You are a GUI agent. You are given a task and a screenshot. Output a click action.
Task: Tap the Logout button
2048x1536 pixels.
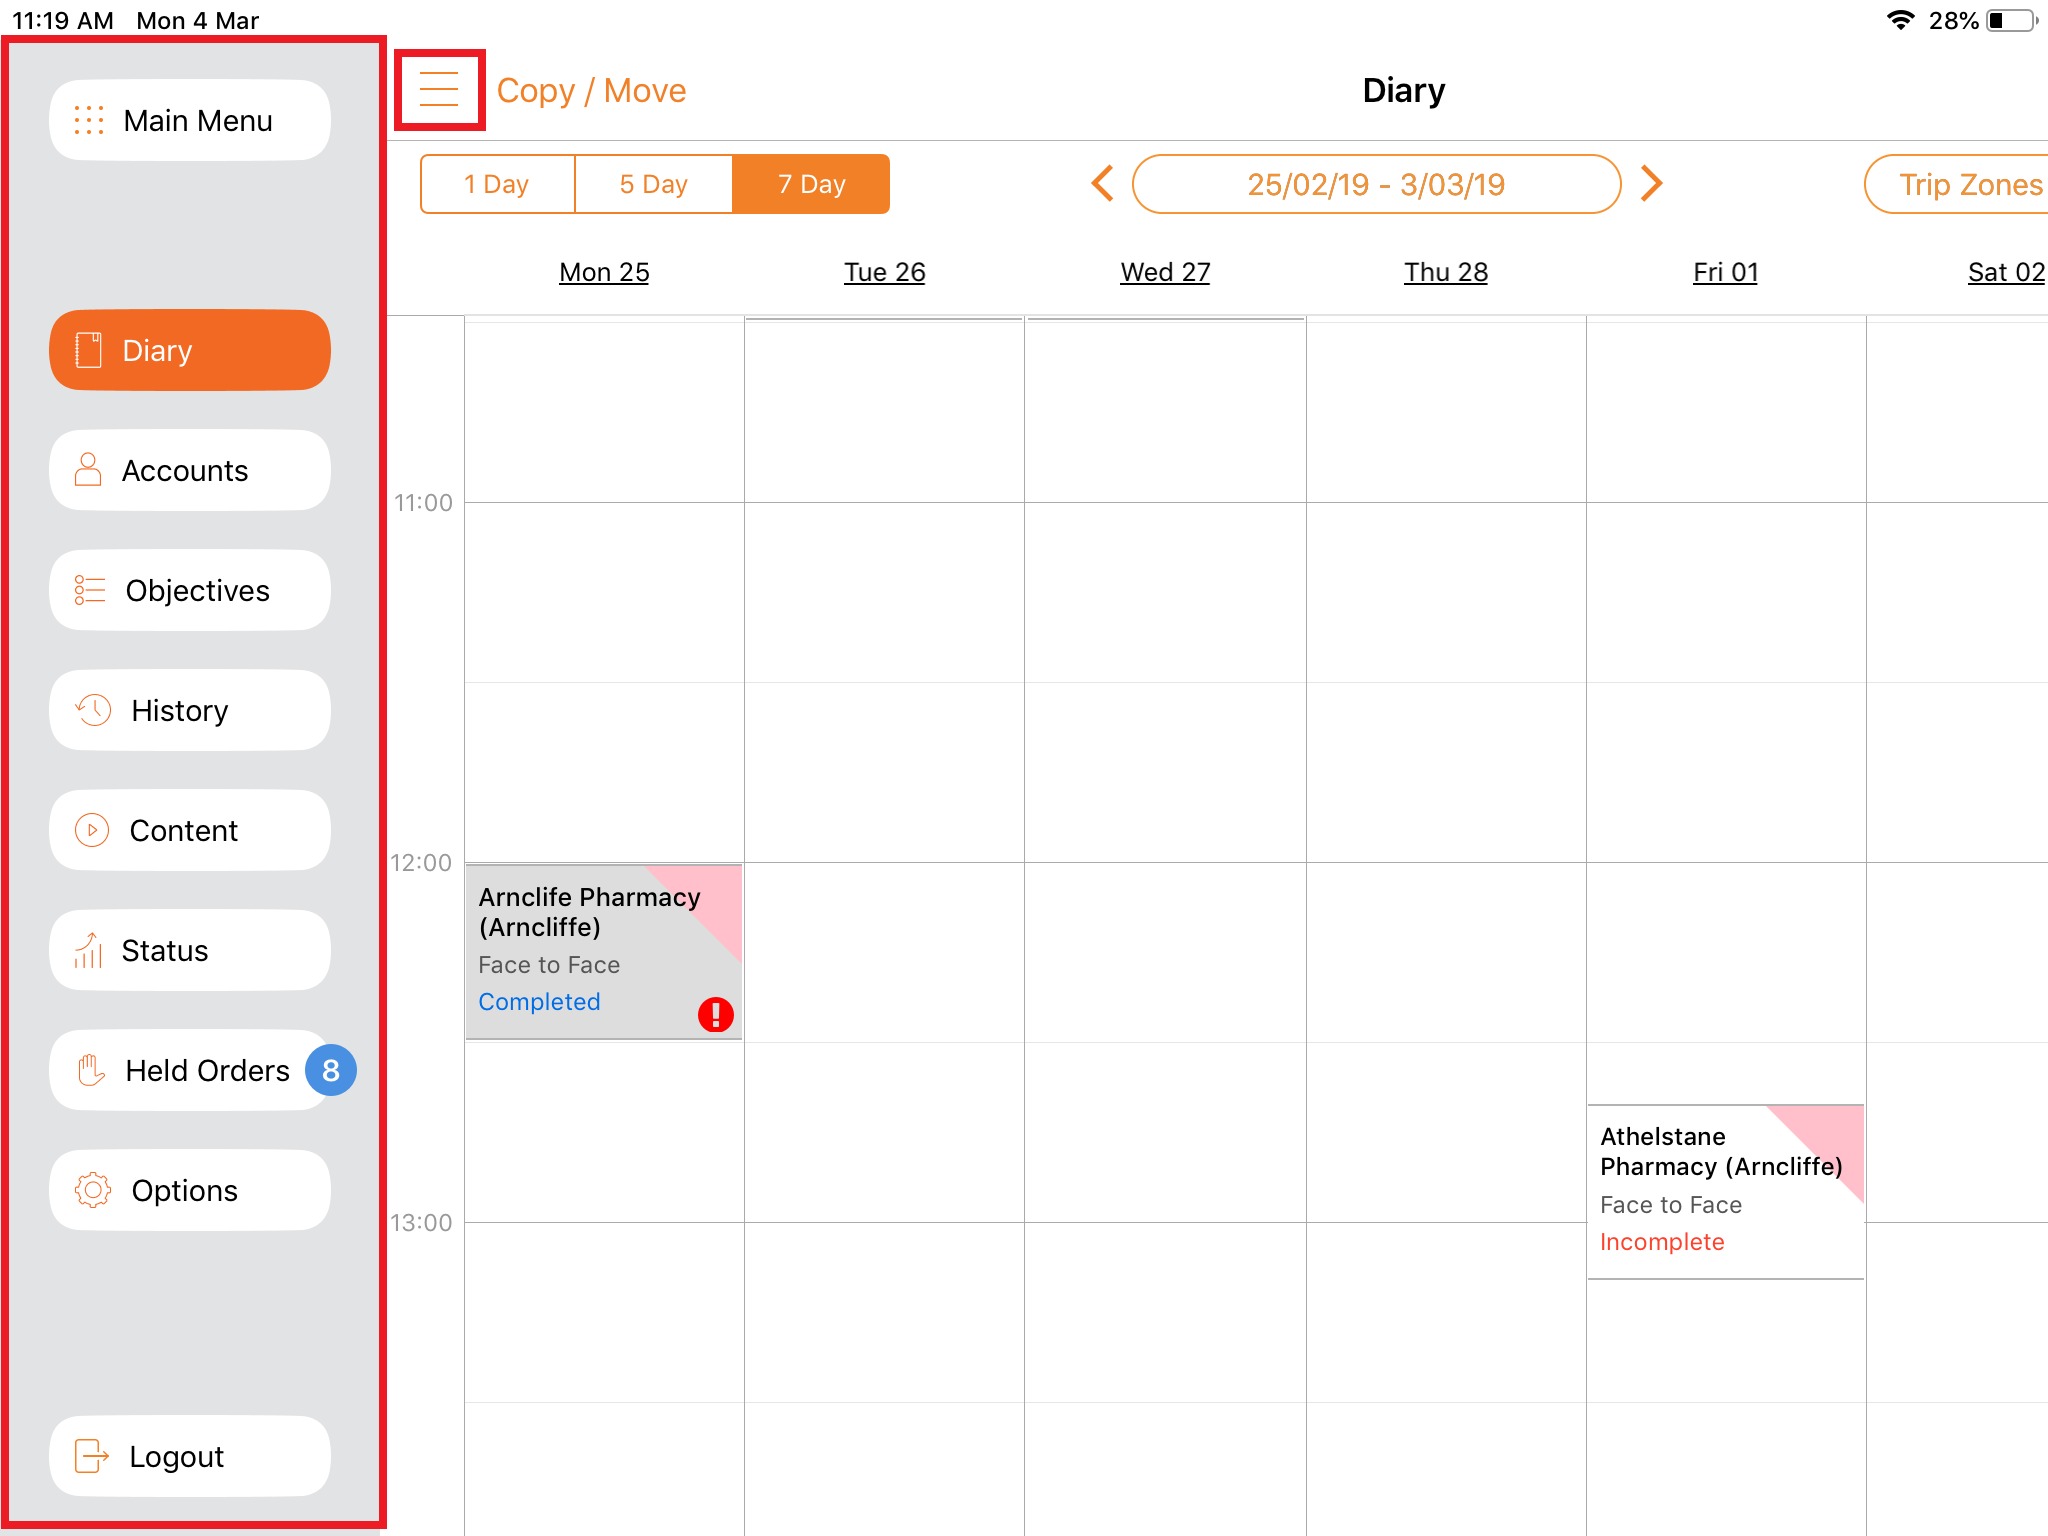click(190, 1457)
